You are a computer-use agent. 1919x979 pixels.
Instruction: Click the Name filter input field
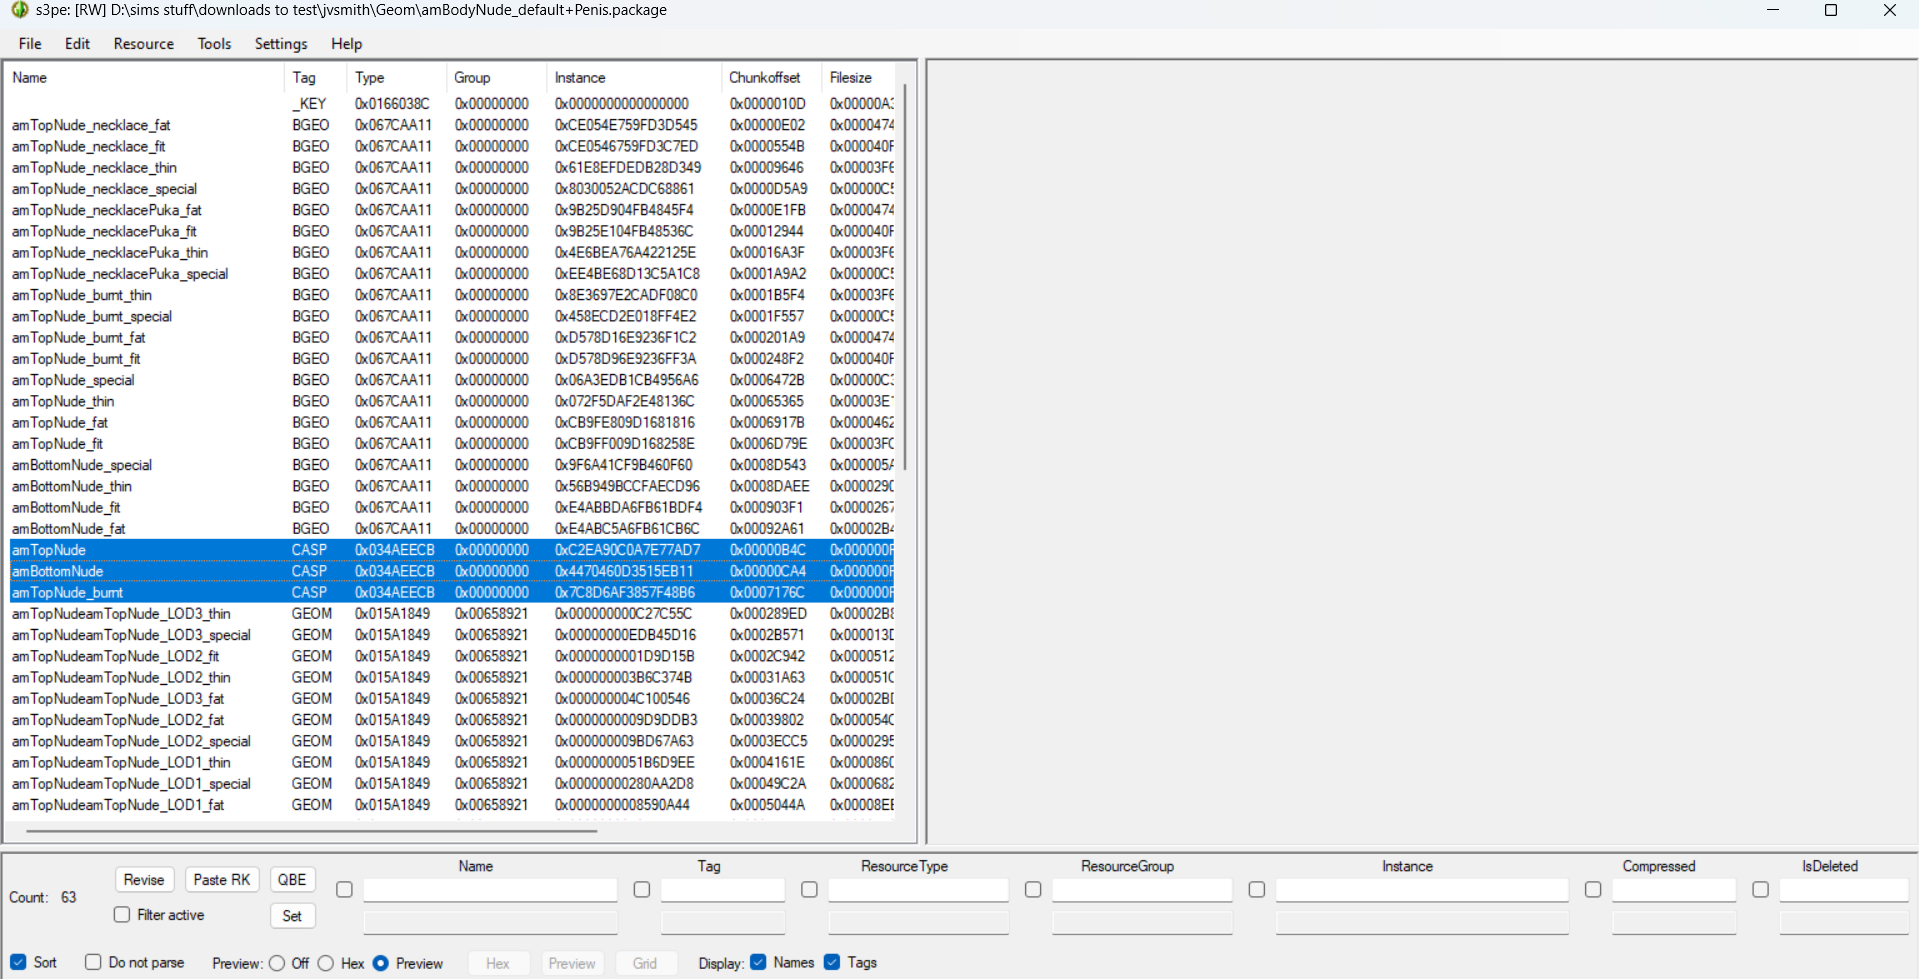coord(490,890)
